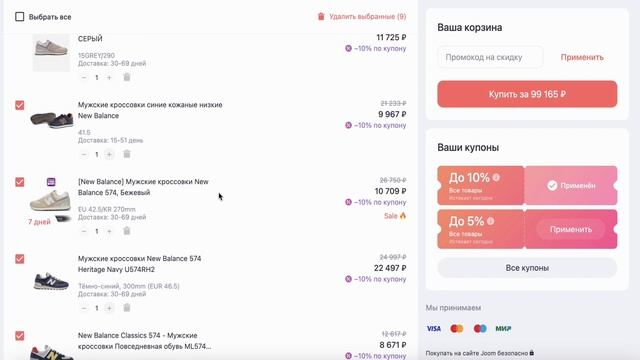640x360 pixels.
Task: Apply the 'До 5%' coupon
Action: pos(571,229)
